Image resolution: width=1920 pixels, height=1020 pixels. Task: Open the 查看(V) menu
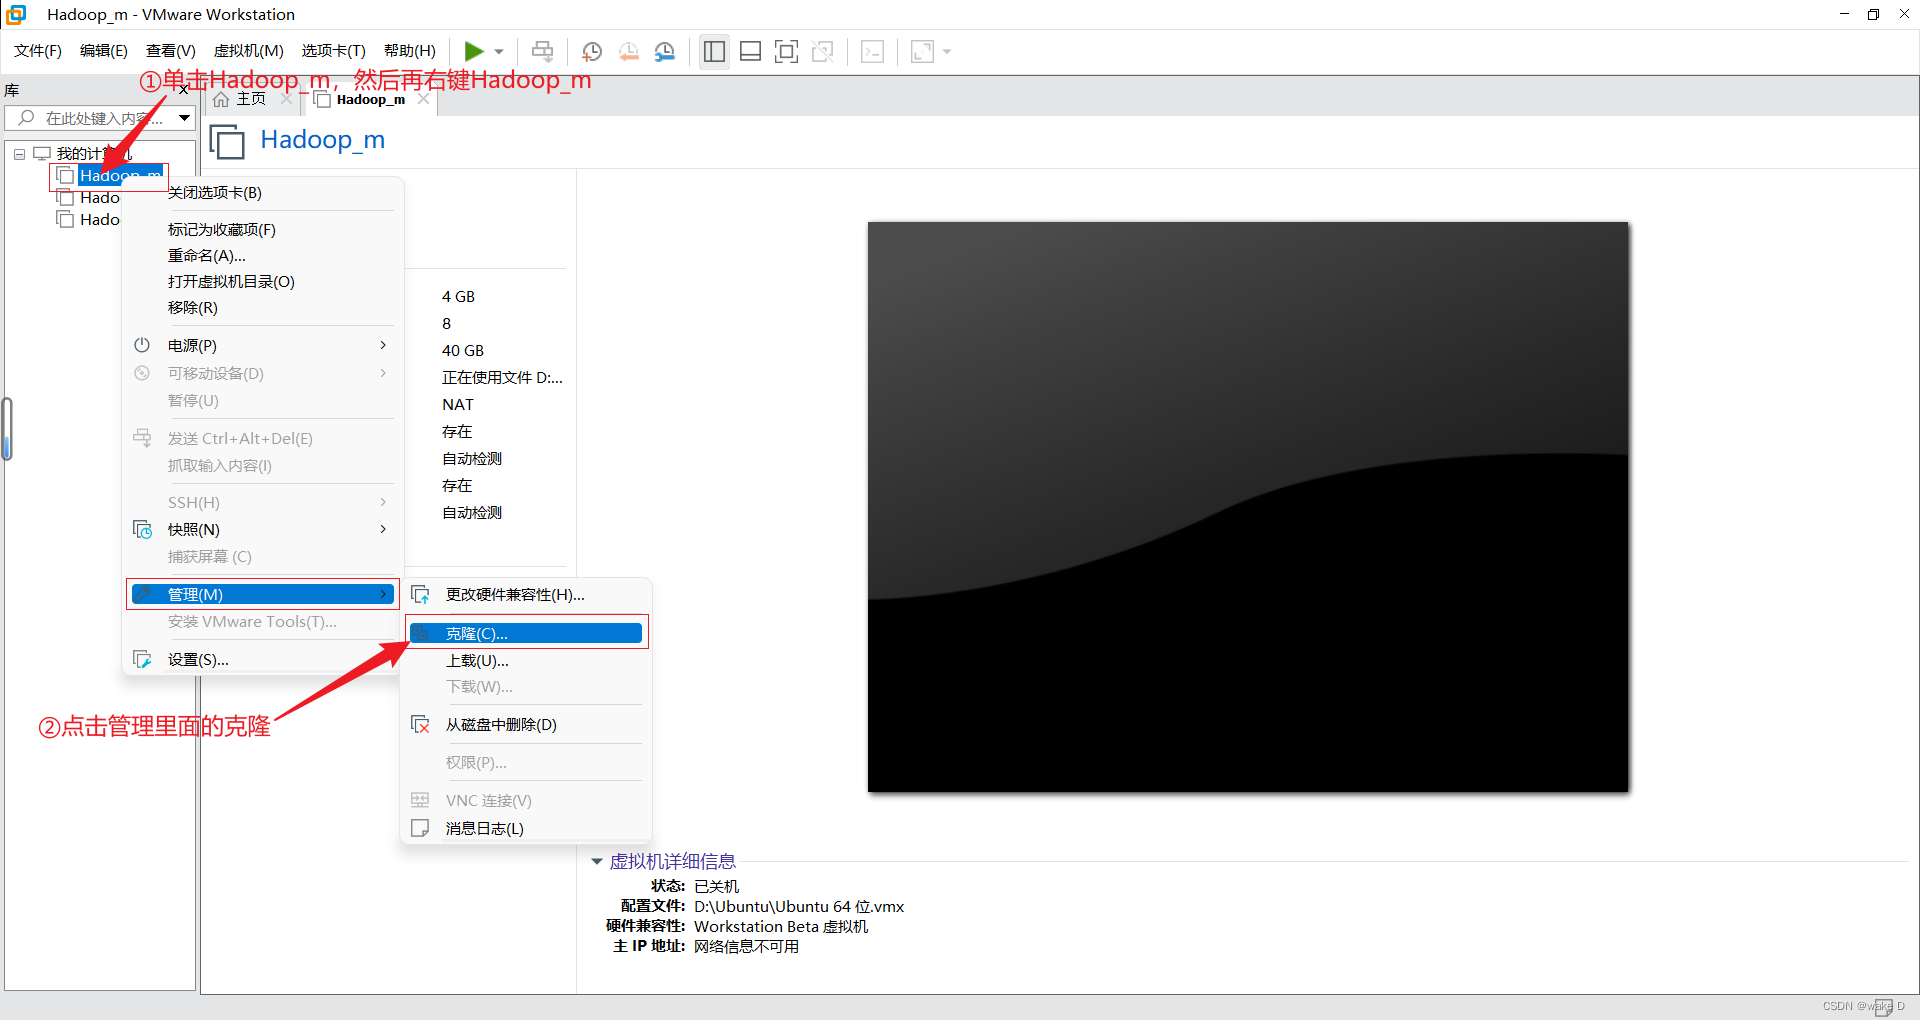(x=171, y=51)
